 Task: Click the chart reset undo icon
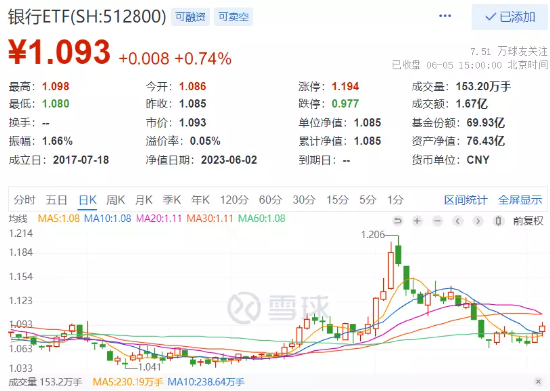pyautogui.click(x=398, y=221)
